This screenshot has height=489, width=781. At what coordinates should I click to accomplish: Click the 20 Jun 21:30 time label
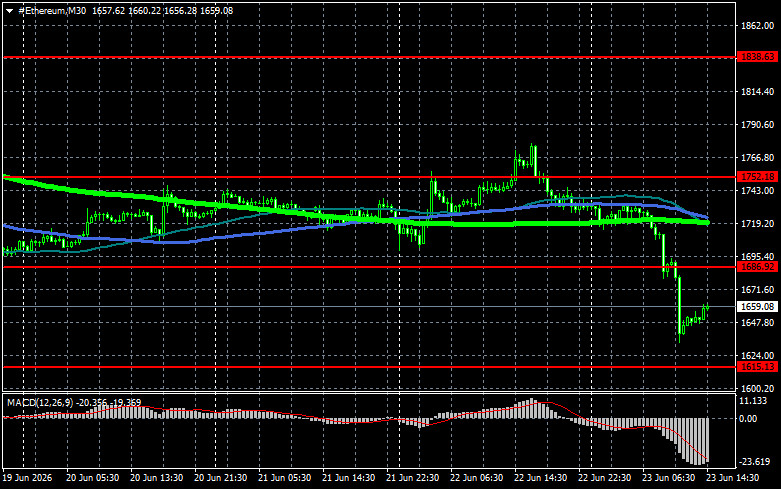coord(221,478)
